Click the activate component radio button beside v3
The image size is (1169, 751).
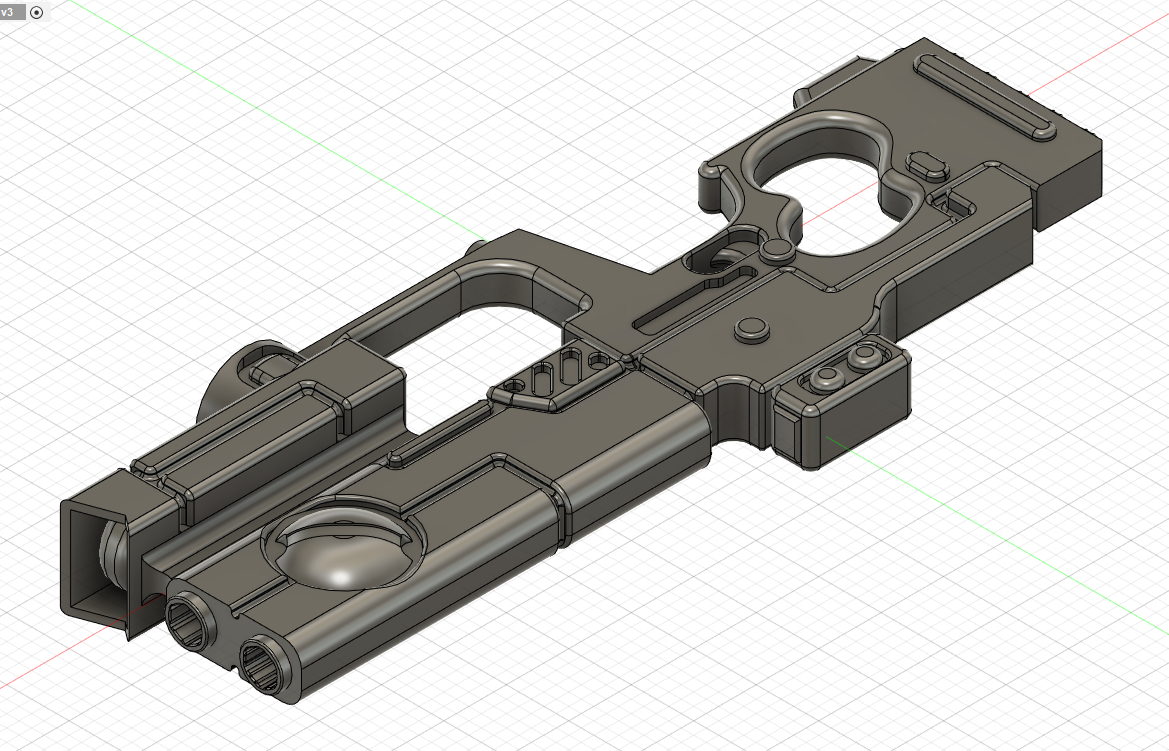[37, 13]
